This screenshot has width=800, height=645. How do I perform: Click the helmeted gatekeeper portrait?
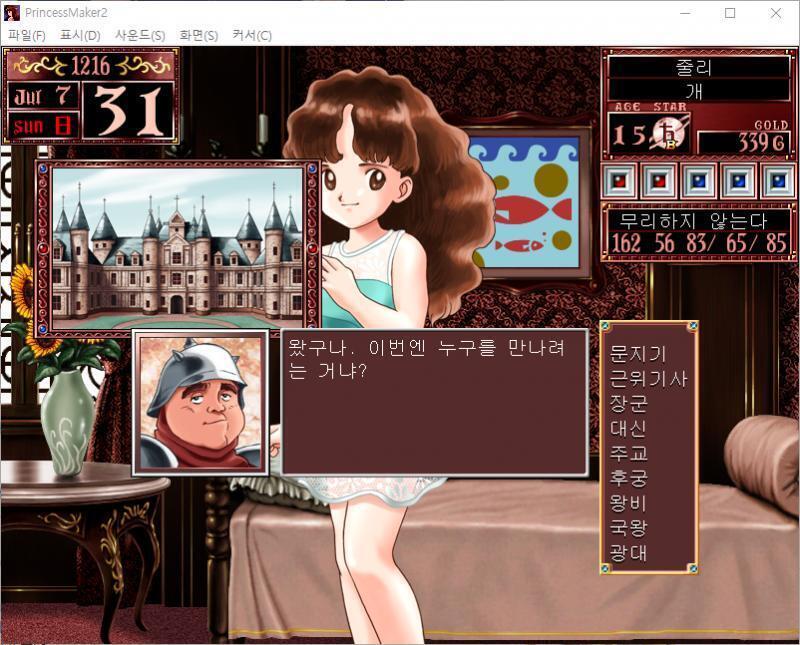[x=201, y=403]
